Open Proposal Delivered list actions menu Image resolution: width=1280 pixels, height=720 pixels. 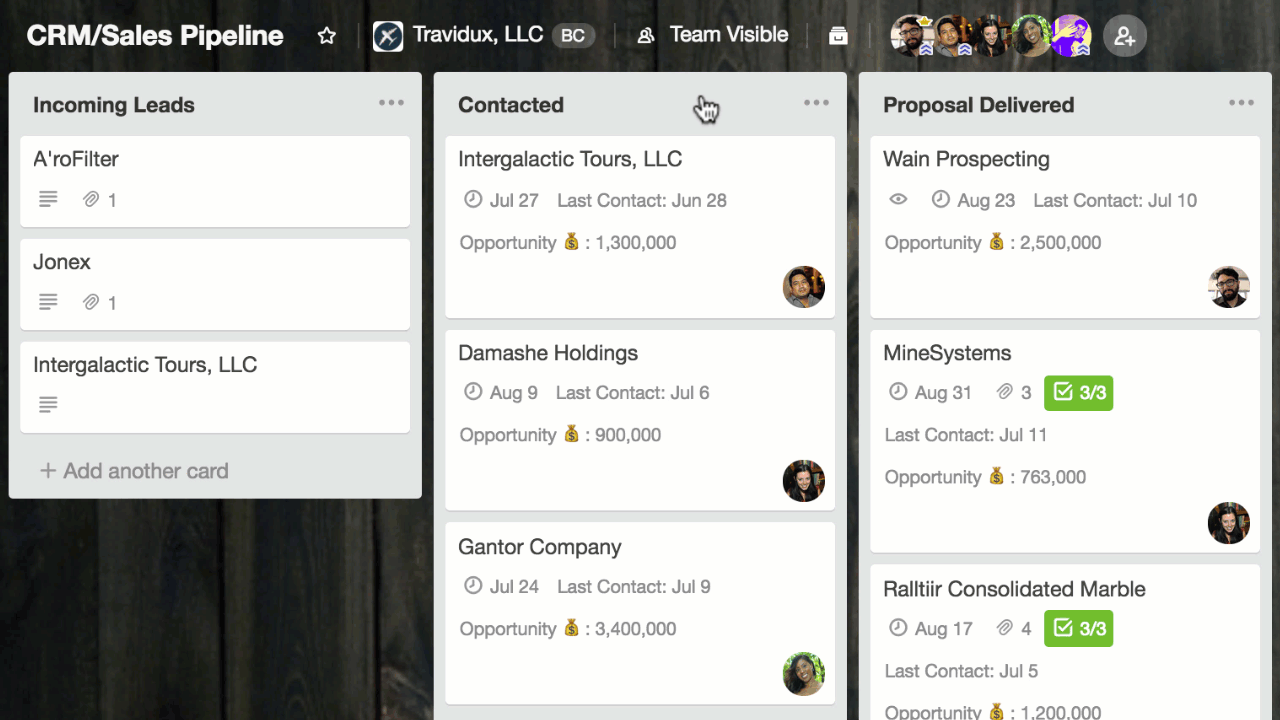coord(1241,103)
